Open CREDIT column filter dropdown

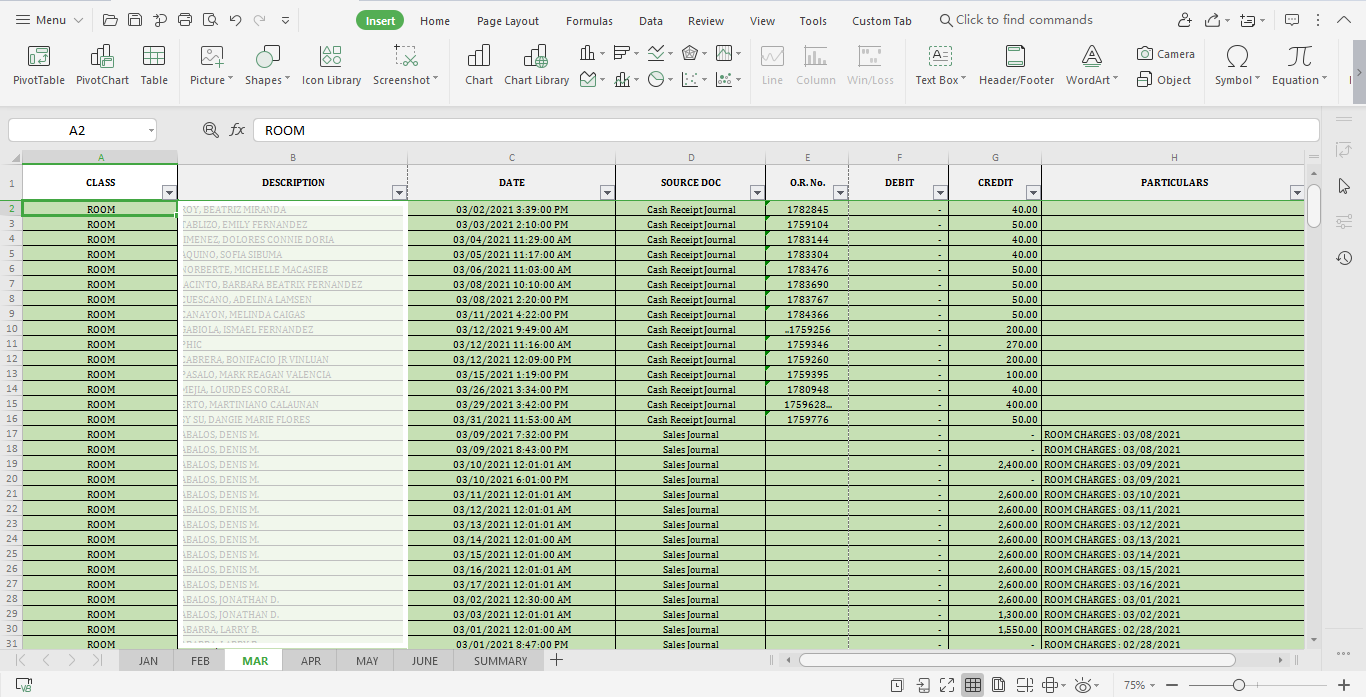pos(1033,193)
